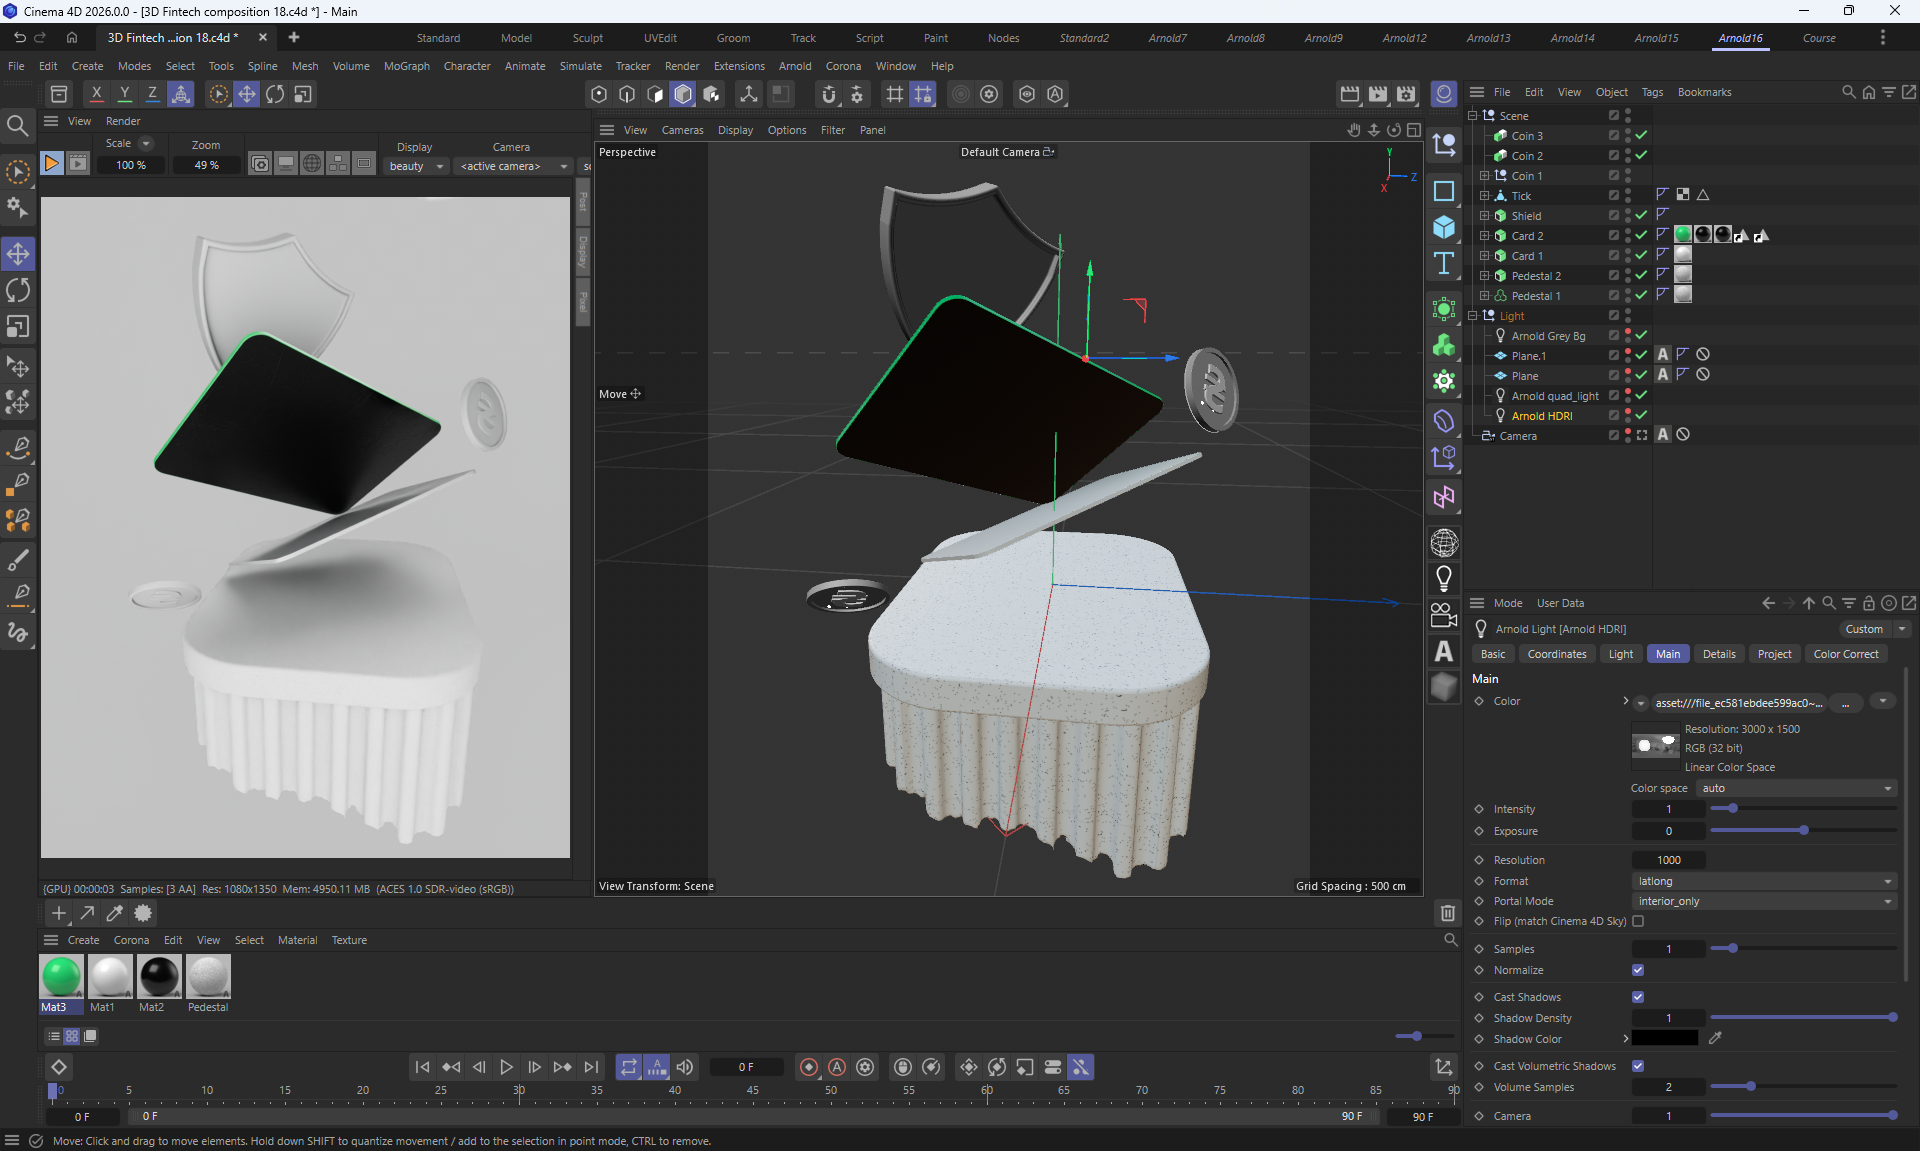Open the Portal Mode dropdown

[1765, 901]
